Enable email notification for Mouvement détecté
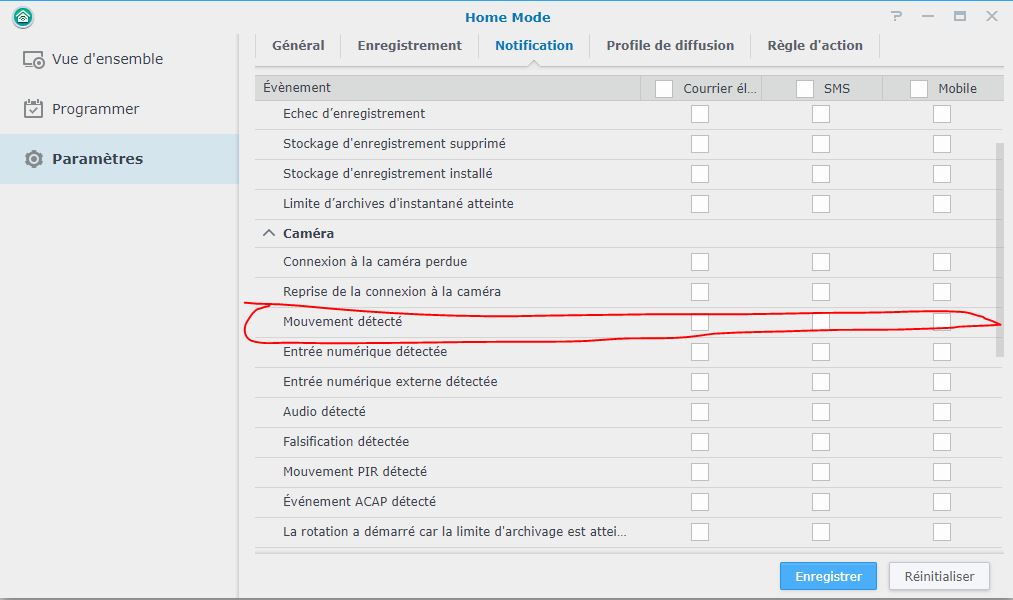Image resolution: width=1013 pixels, height=600 pixels. click(700, 322)
